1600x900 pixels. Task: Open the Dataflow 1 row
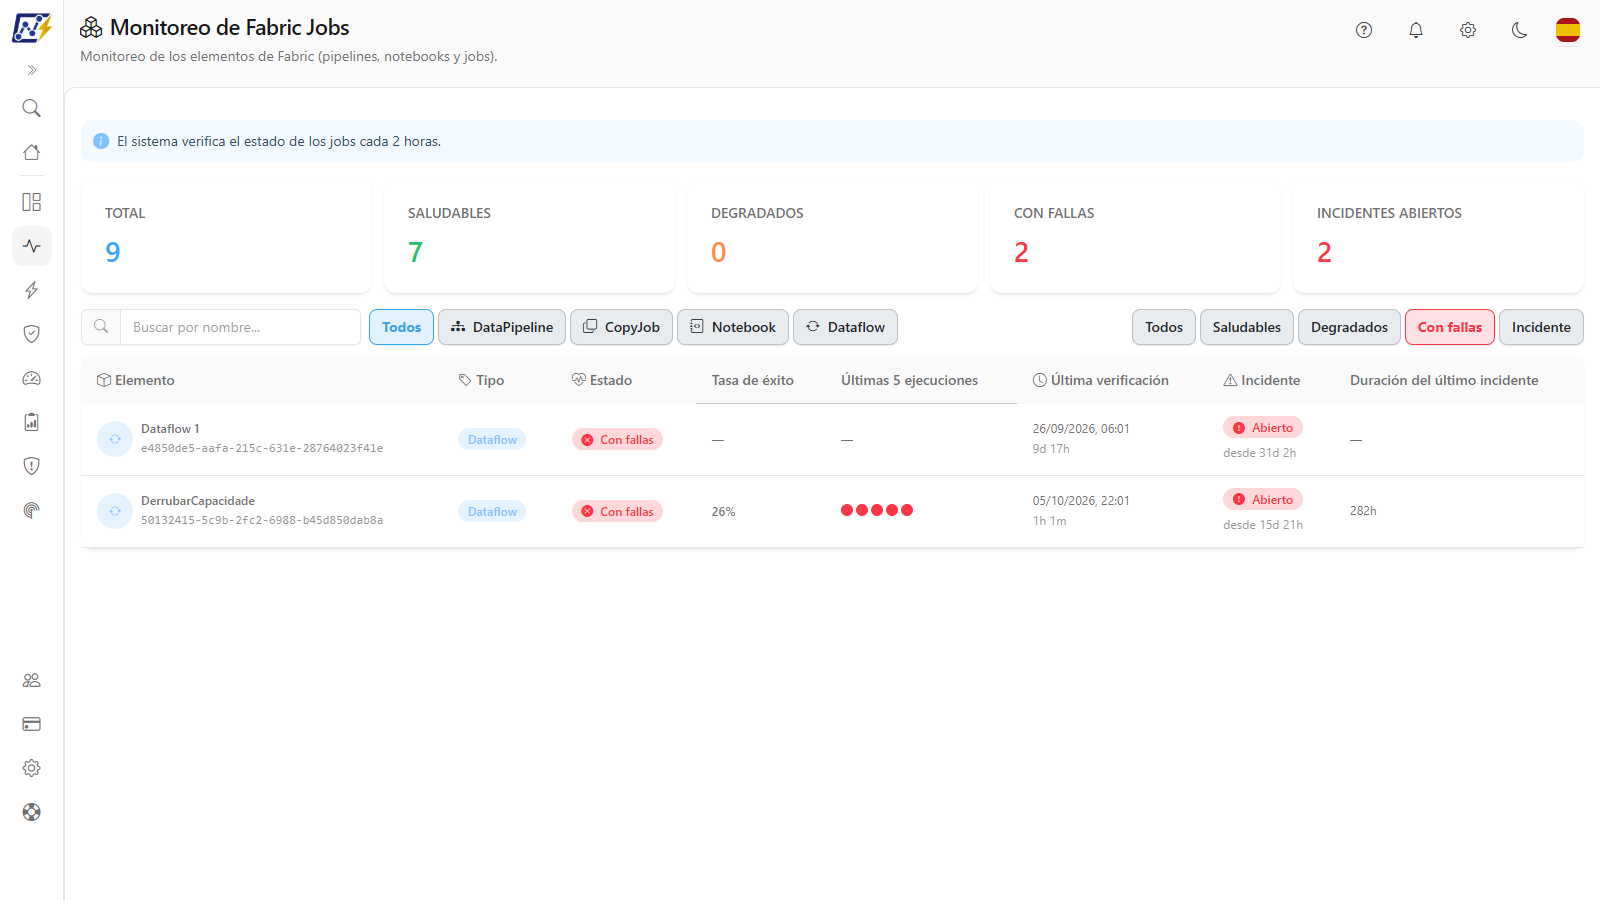pyautogui.click(x=832, y=439)
